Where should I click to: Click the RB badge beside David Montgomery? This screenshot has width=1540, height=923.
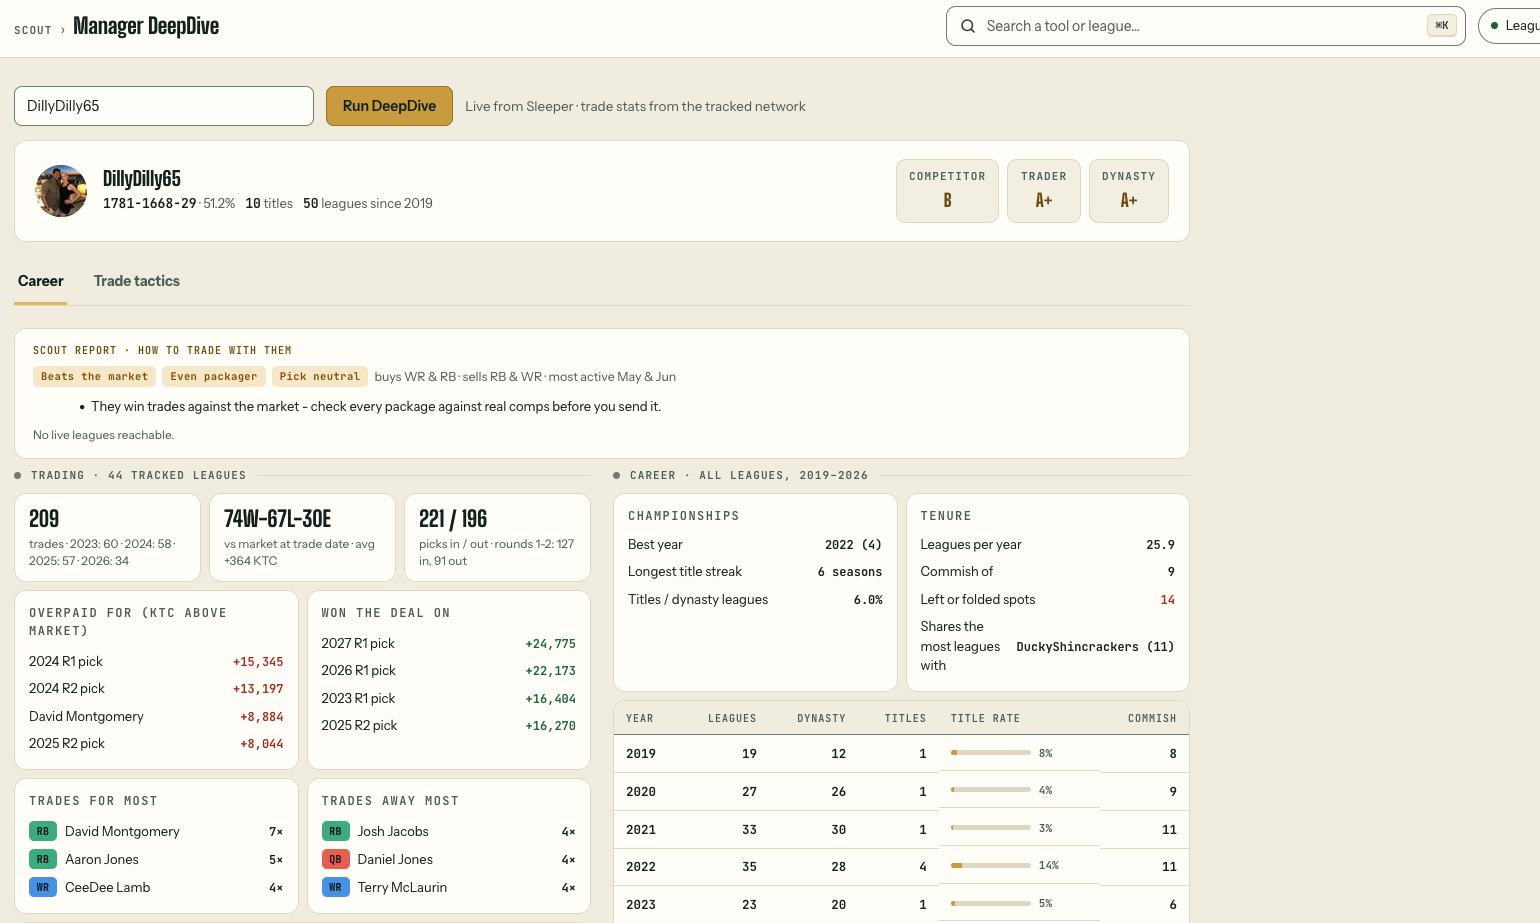43,831
